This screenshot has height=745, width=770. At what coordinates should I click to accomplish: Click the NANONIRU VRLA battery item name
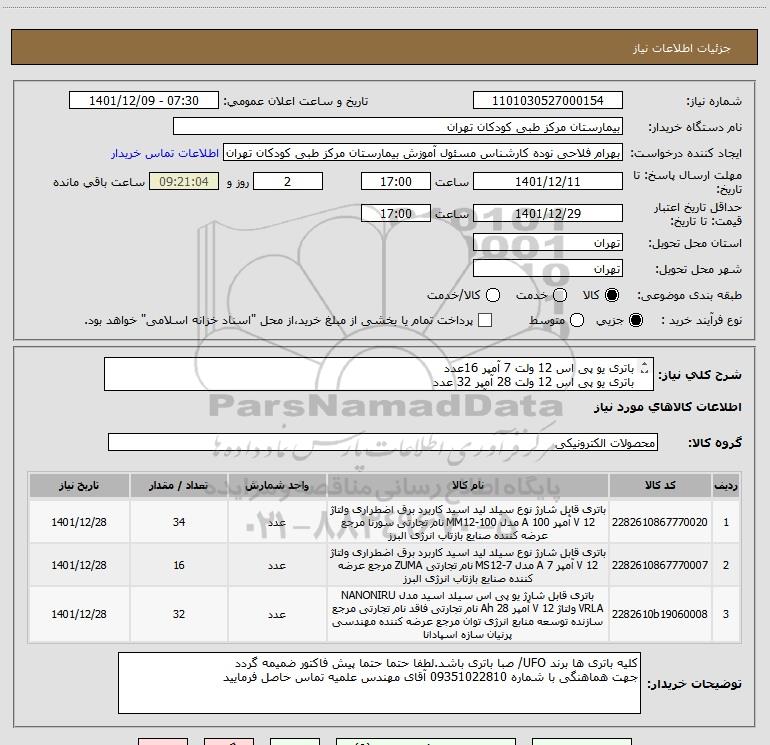(x=468, y=615)
